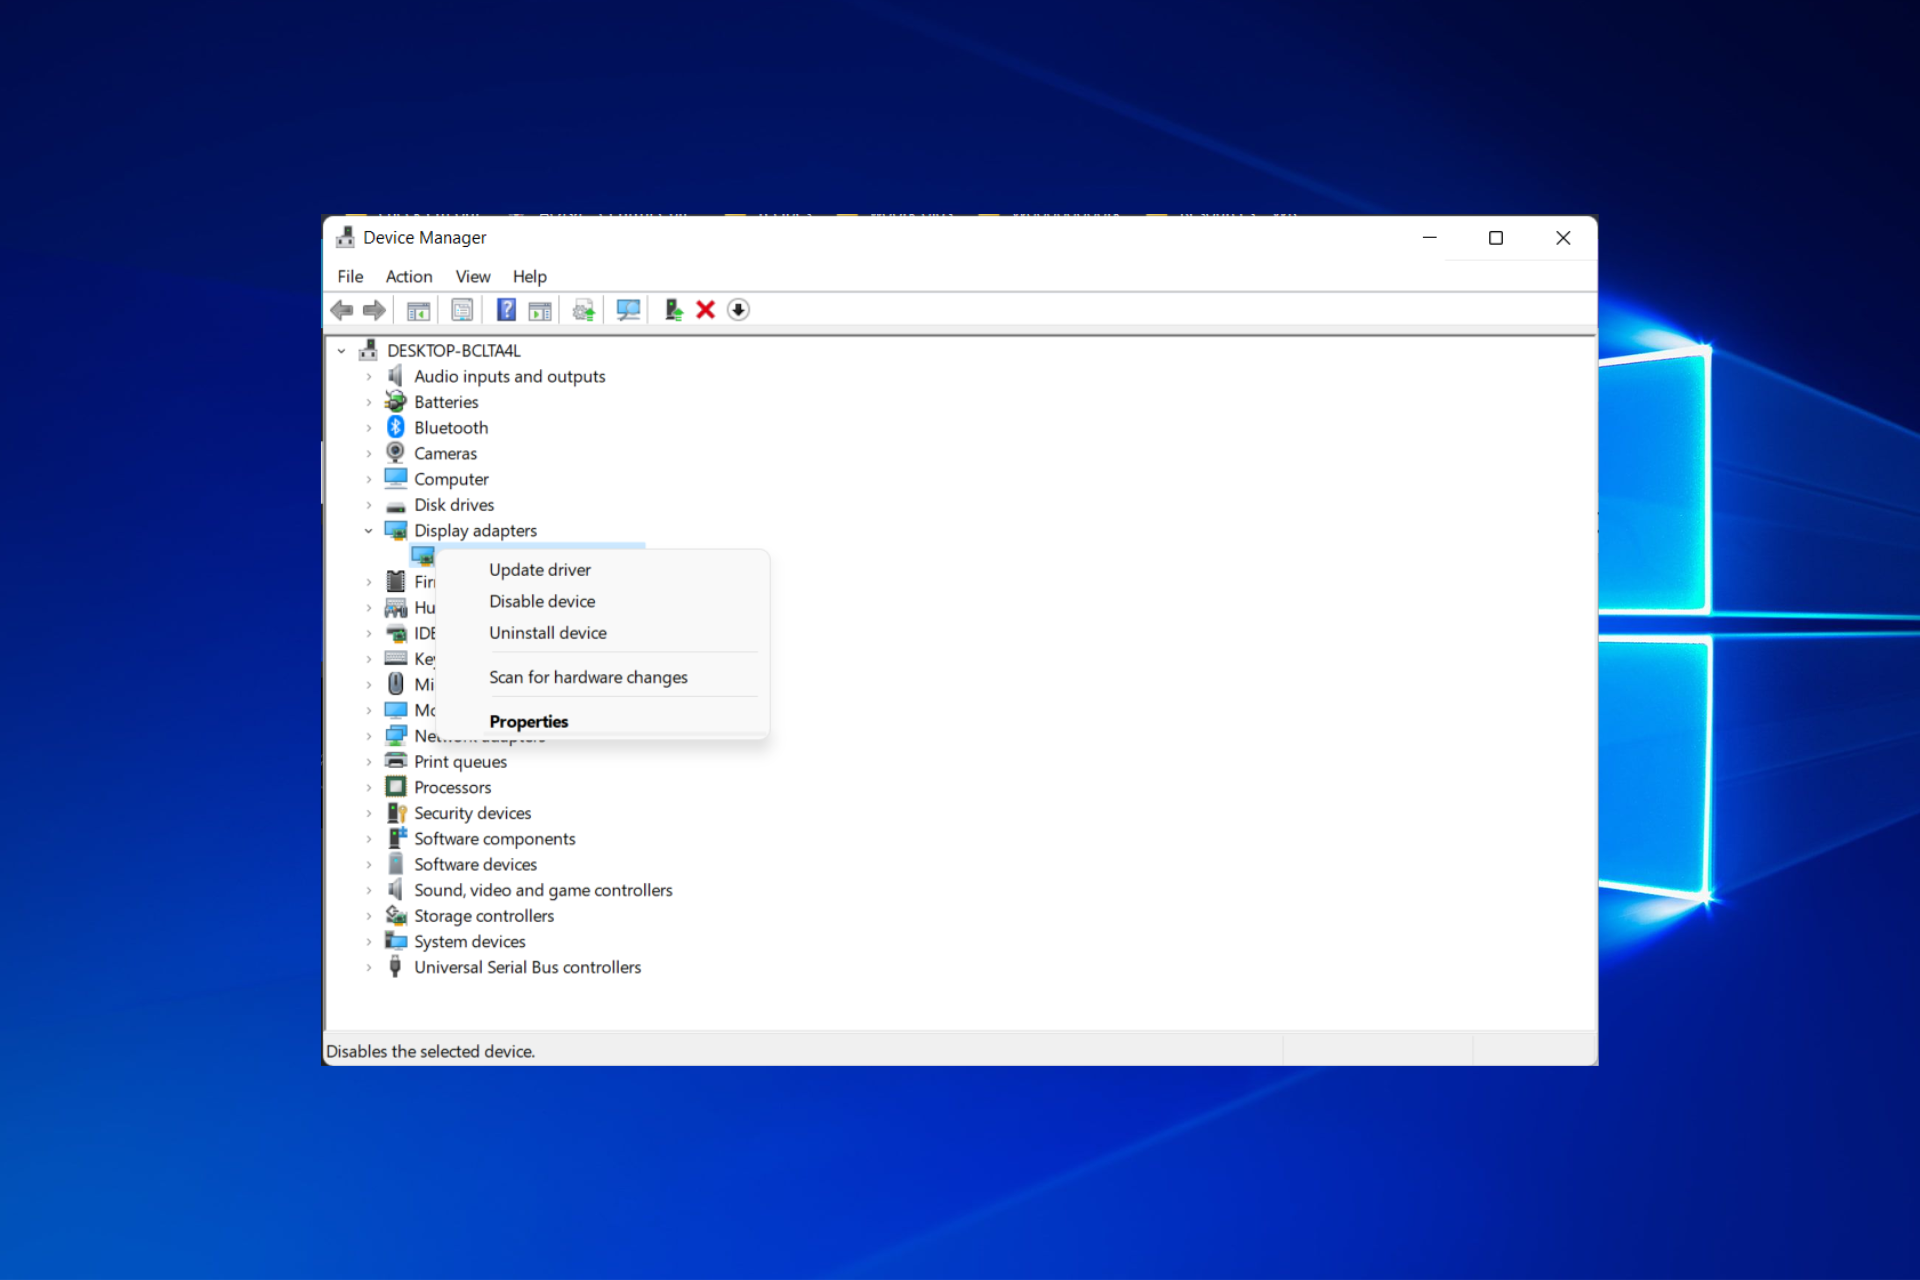
Task: Click the Scan for hardware changes monitor icon
Action: 628,310
